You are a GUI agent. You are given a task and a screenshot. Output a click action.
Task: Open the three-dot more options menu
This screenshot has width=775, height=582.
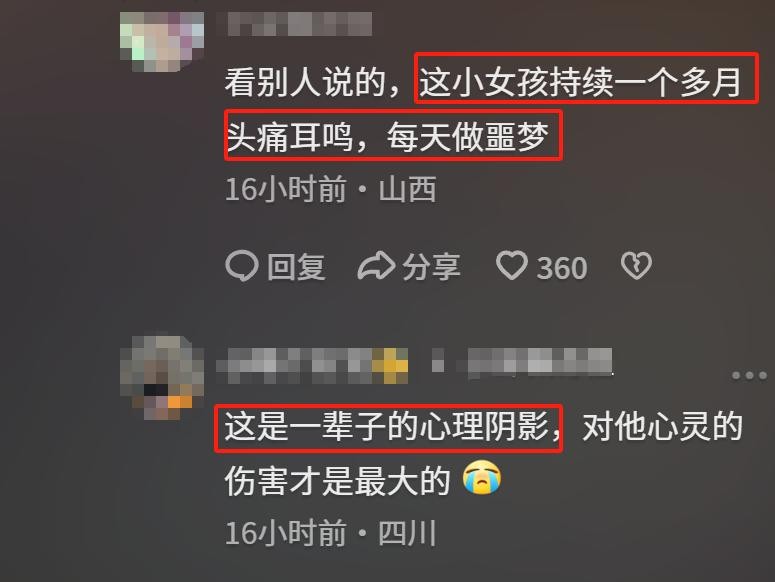pyautogui.click(x=749, y=375)
